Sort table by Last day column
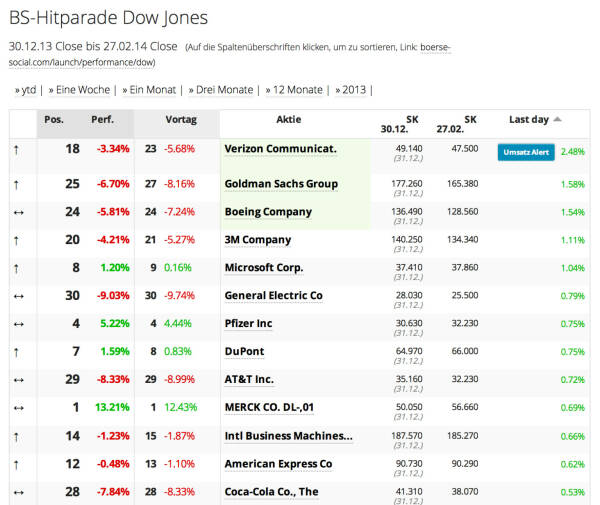Image resolution: width=600 pixels, height=505 pixels. click(x=529, y=119)
